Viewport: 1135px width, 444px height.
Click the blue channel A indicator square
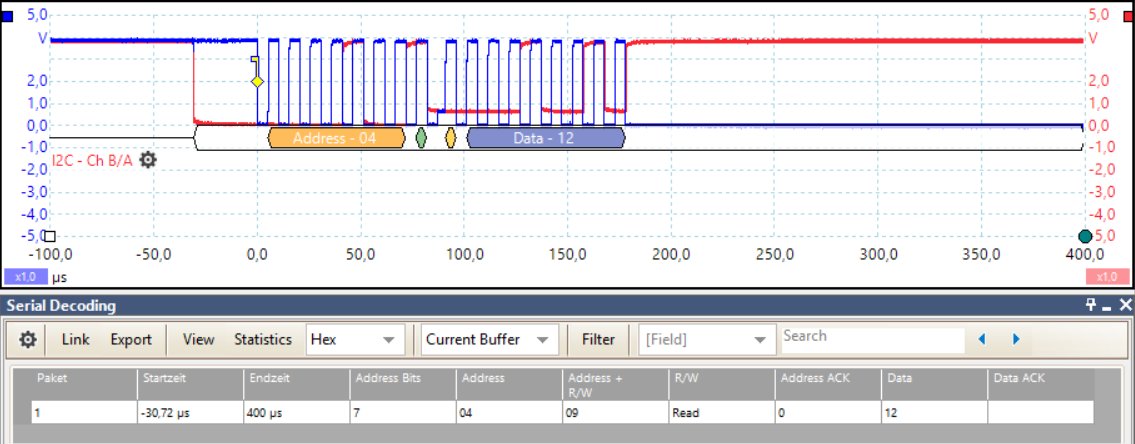click(7, 17)
